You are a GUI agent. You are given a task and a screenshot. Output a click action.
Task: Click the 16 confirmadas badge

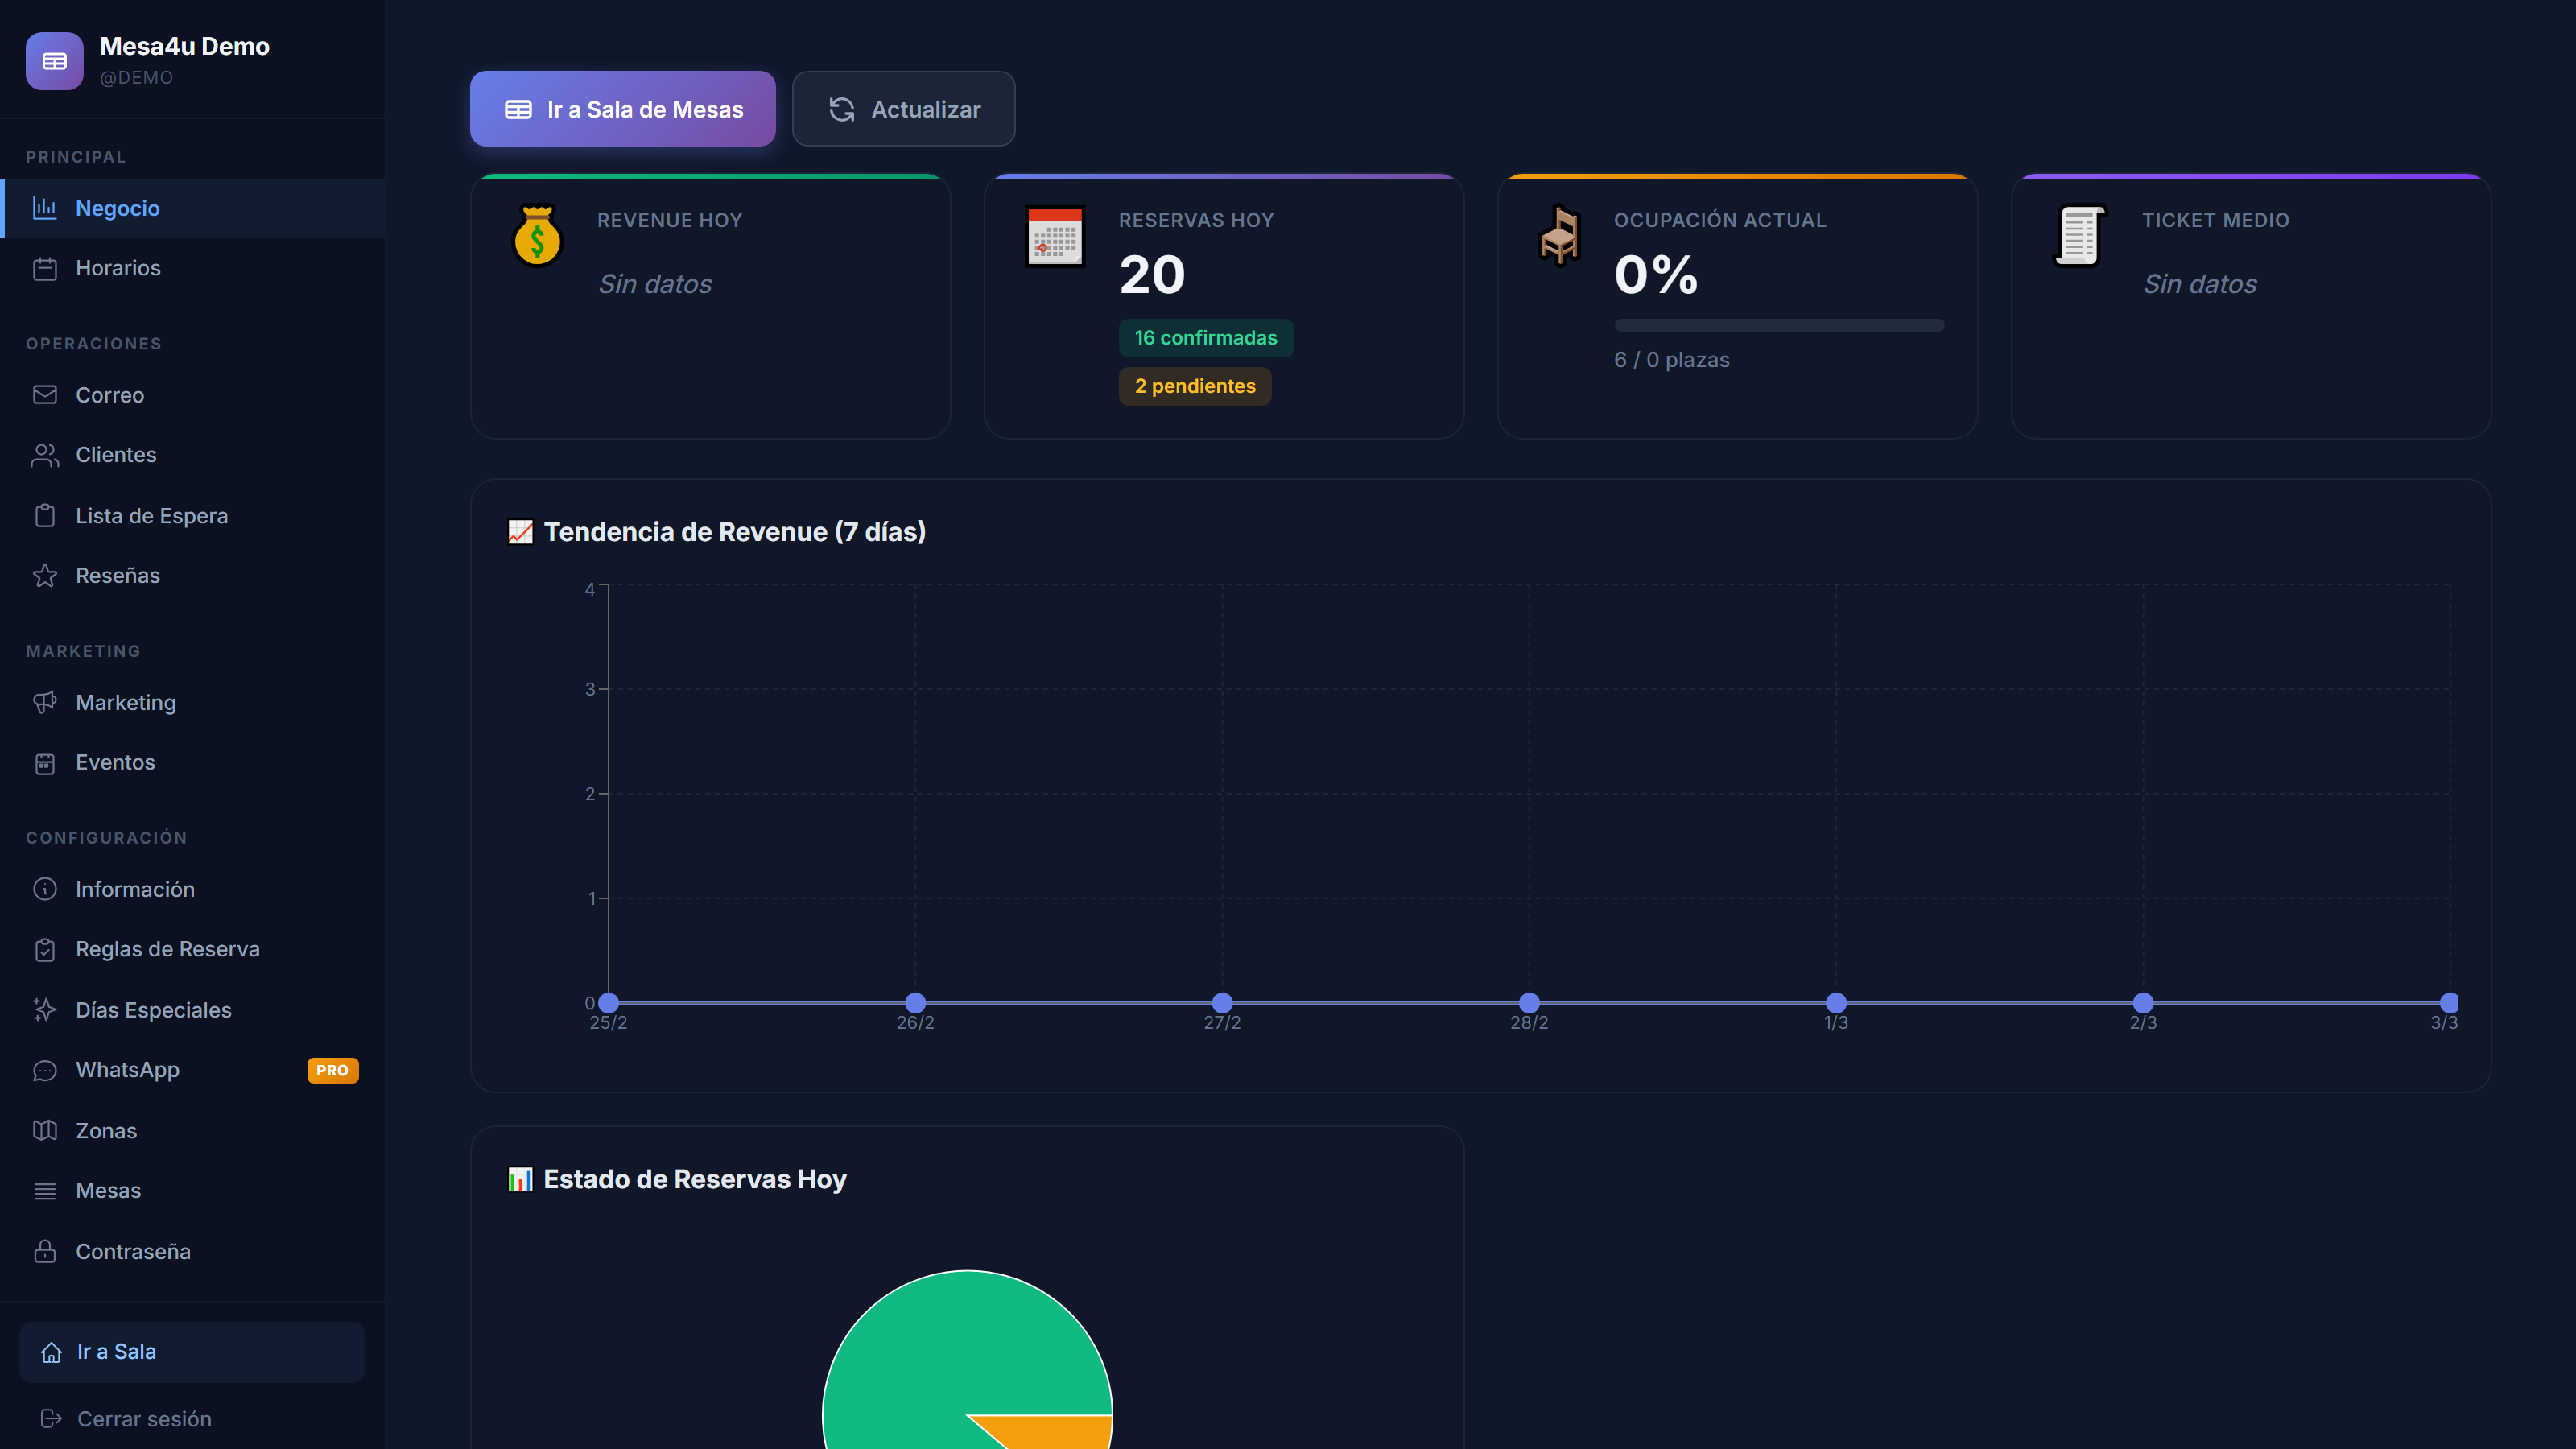(x=1206, y=338)
